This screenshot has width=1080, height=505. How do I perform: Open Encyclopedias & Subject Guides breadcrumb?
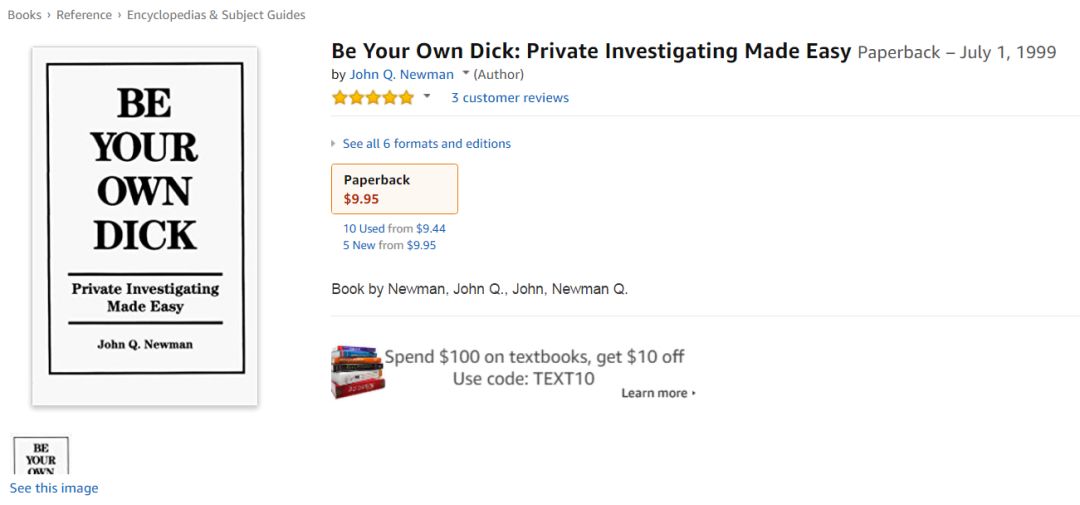[x=216, y=15]
